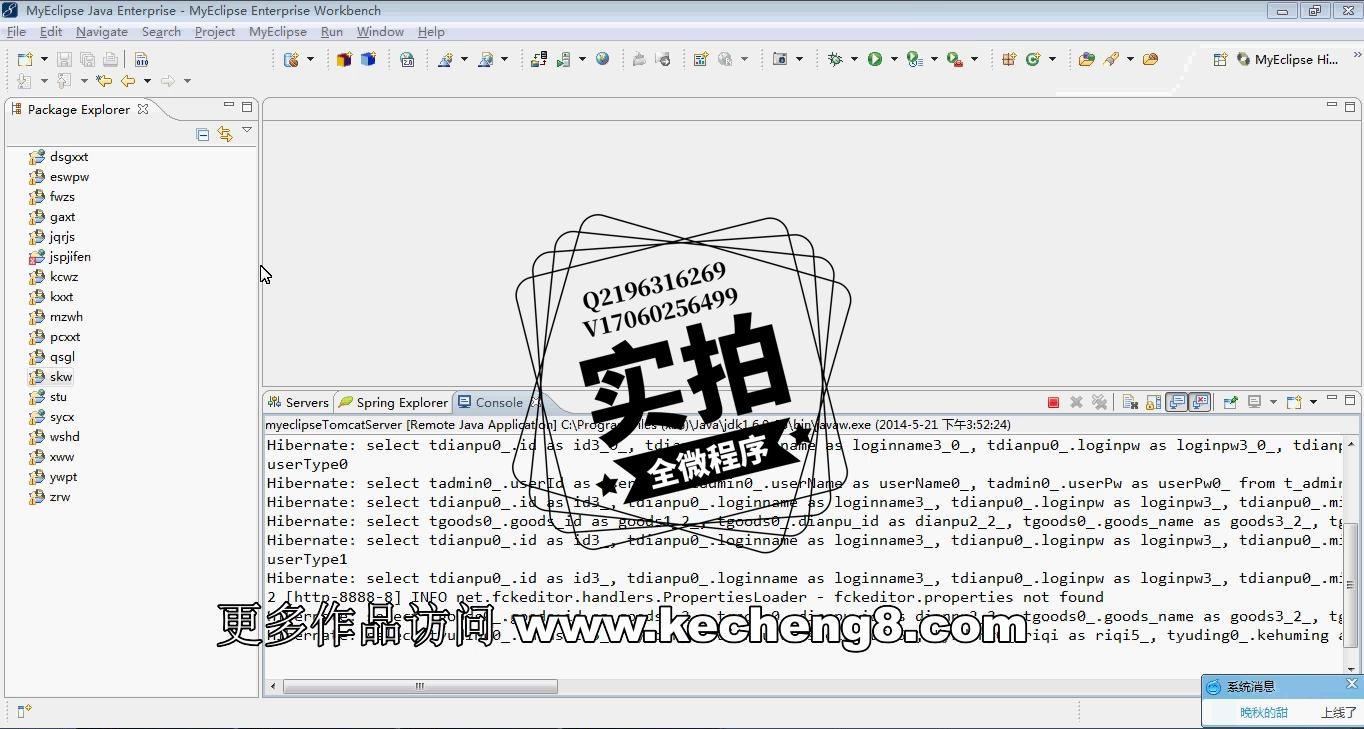Click the deploy MyEclipse J2EE project icon

click(x=539, y=59)
